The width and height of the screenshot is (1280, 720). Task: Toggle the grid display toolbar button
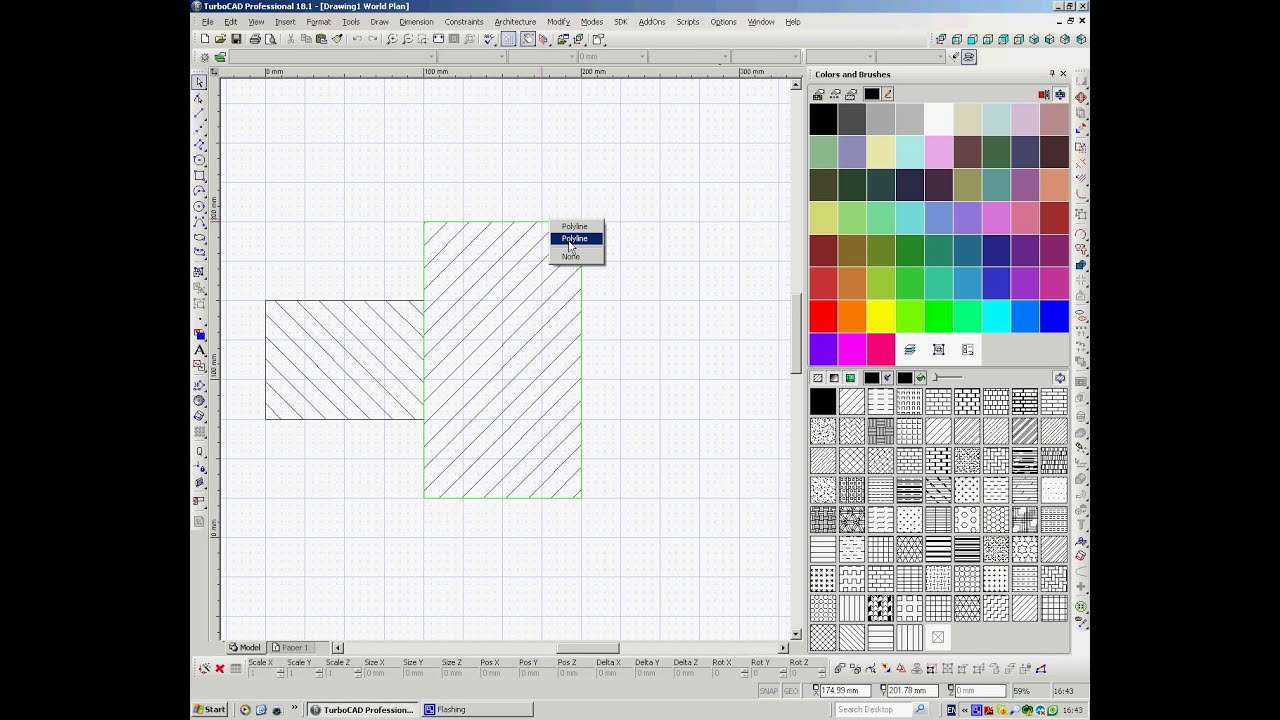coord(508,39)
